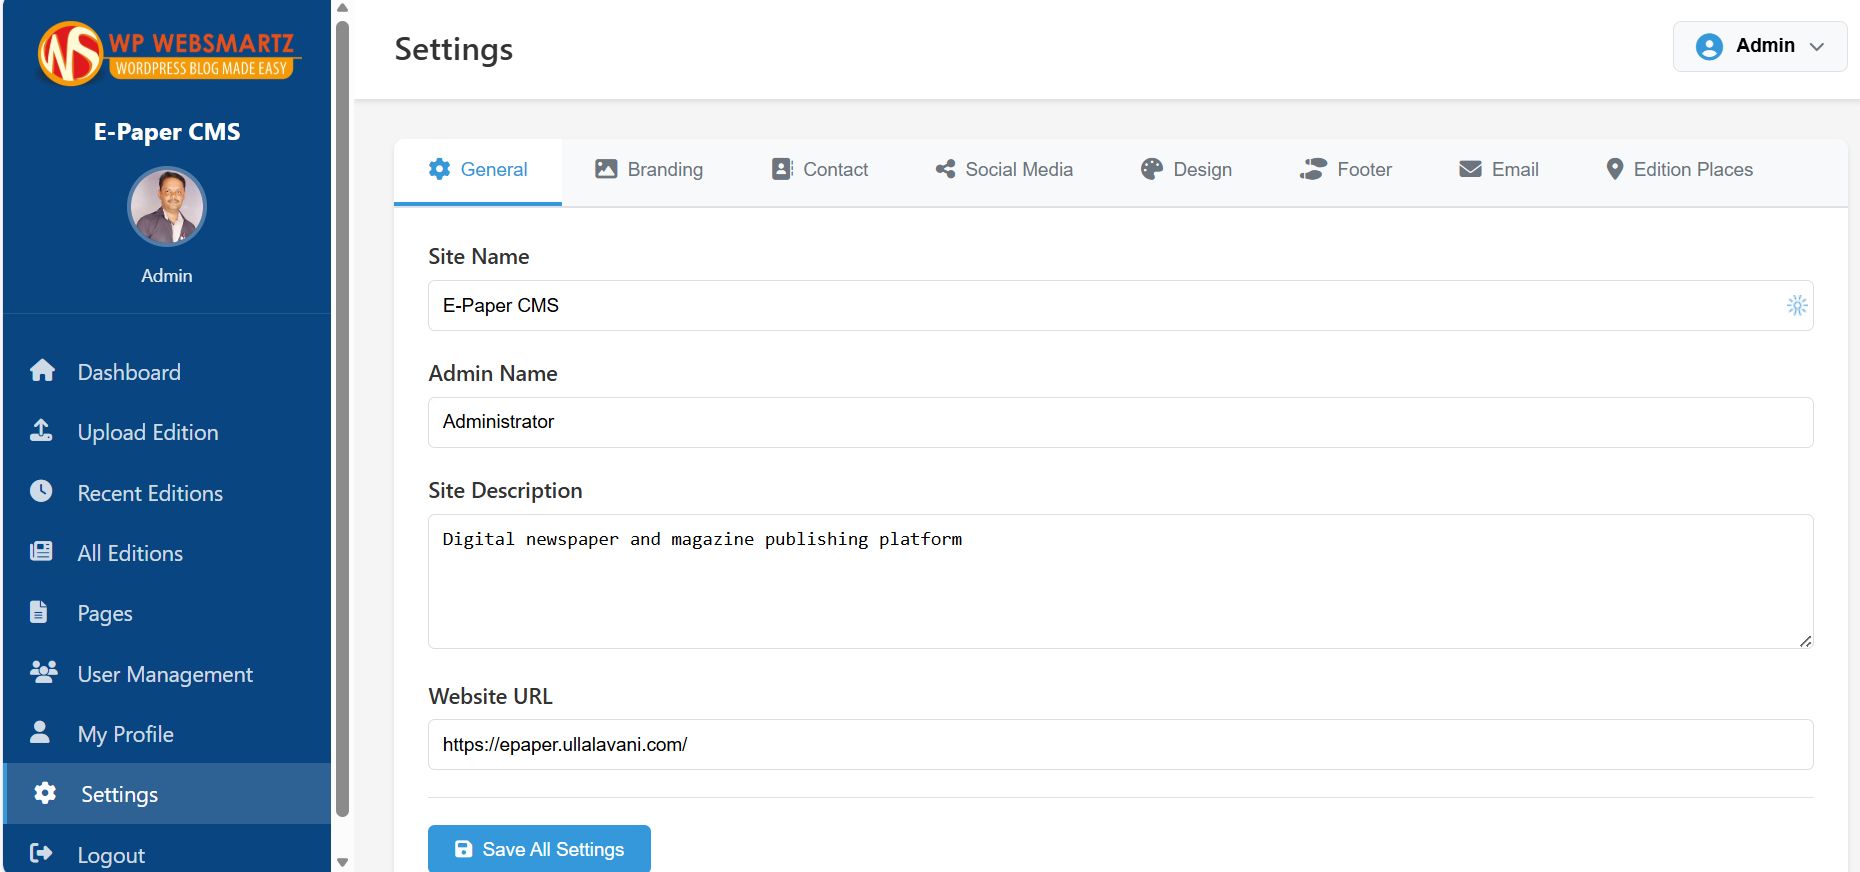Click the User Management group icon
This screenshot has width=1860, height=872.
43,672
